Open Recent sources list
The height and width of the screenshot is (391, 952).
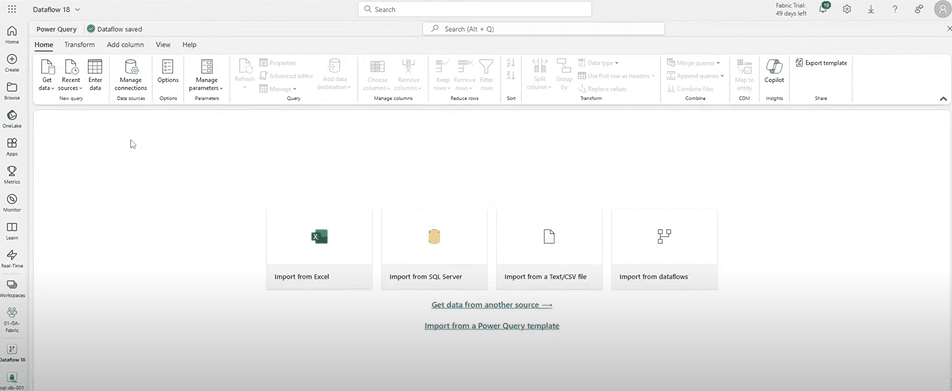[x=70, y=75]
